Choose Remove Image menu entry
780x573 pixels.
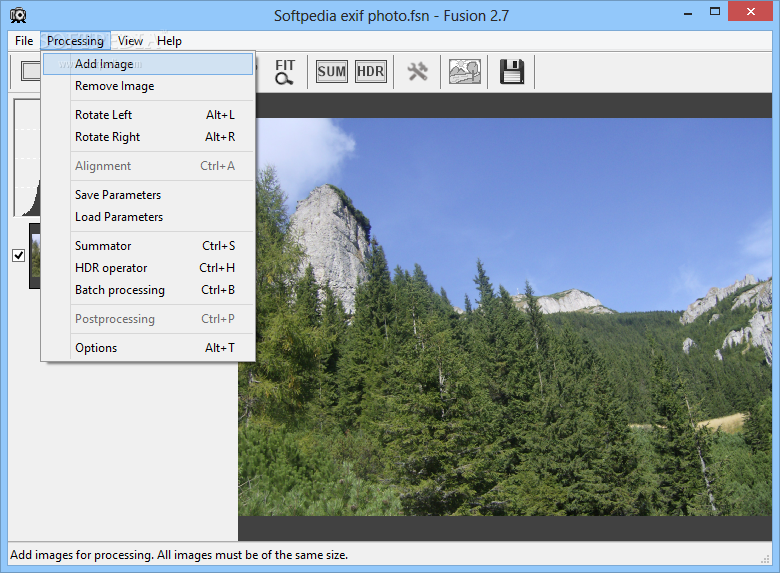click(x=148, y=86)
